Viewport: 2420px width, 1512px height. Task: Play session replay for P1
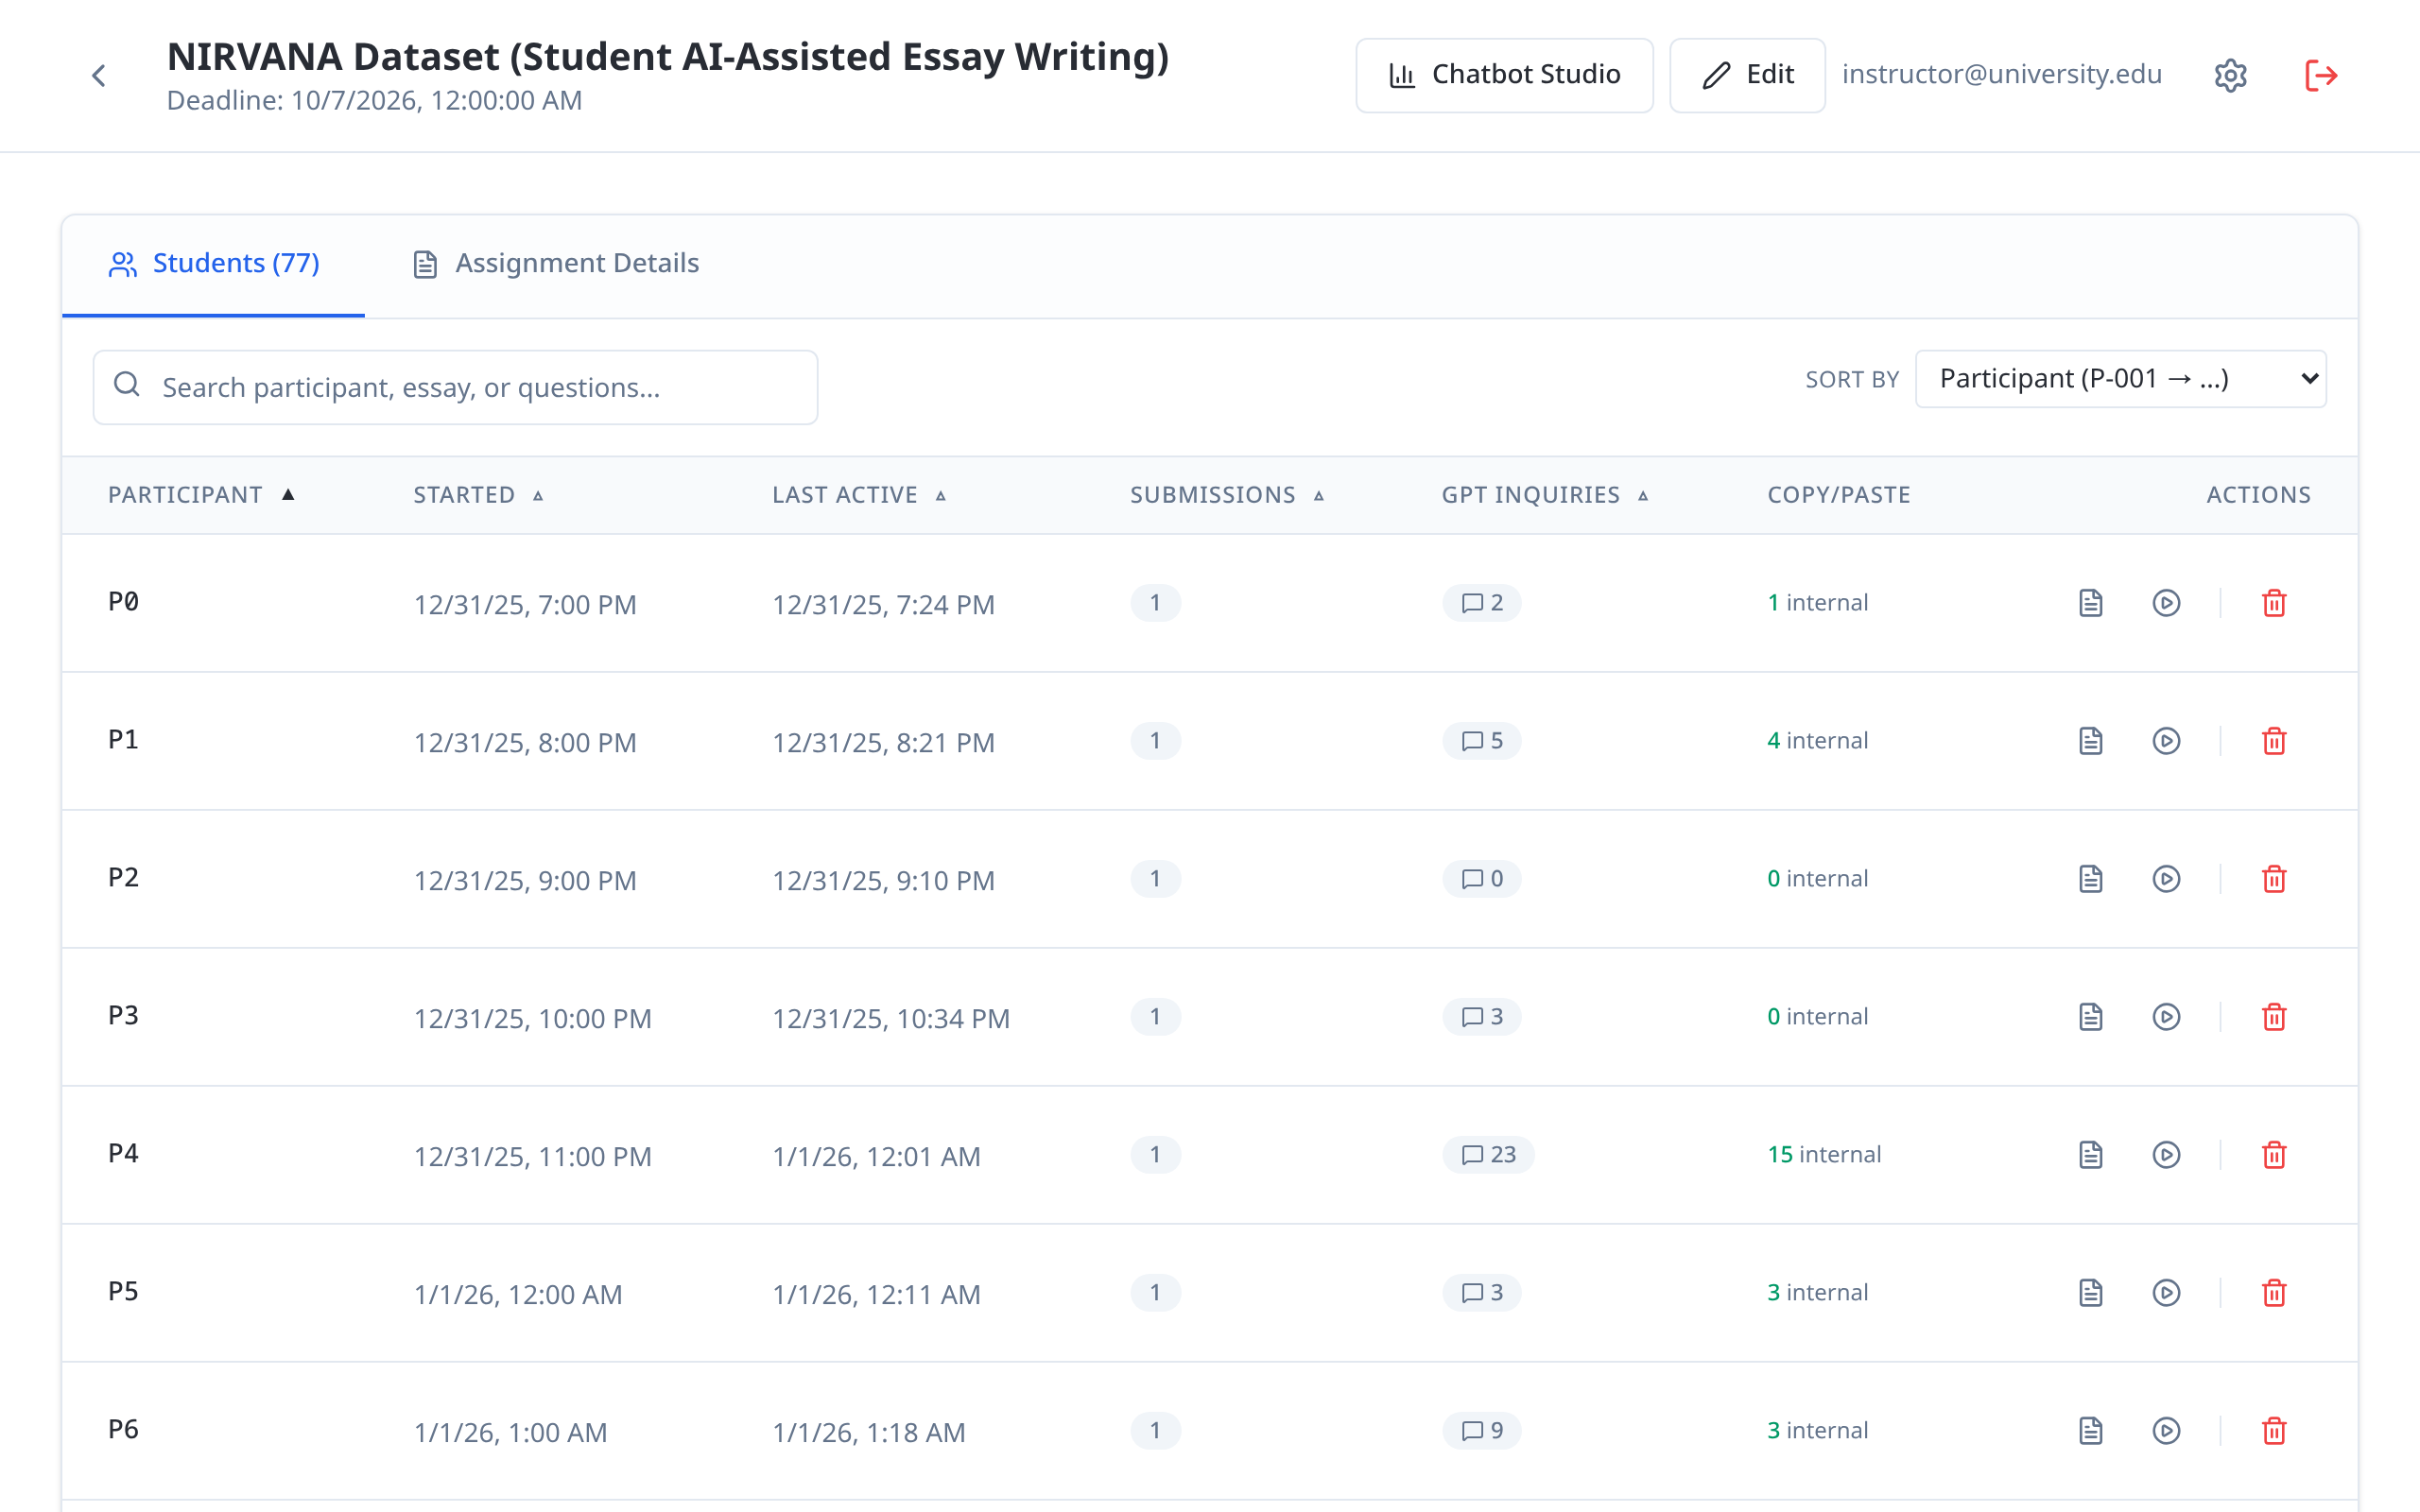click(x=2166, y=741)
